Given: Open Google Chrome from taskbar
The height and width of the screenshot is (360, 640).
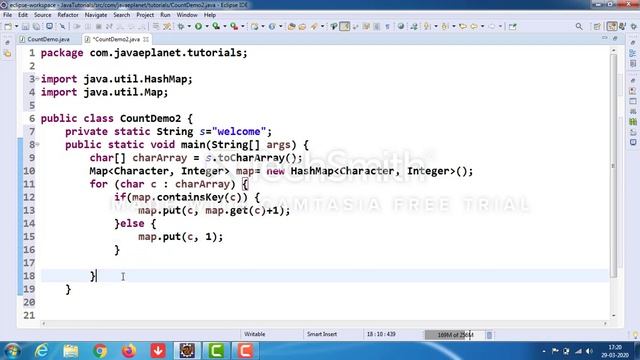Looking at the screenshot, I should pos(100,351).
